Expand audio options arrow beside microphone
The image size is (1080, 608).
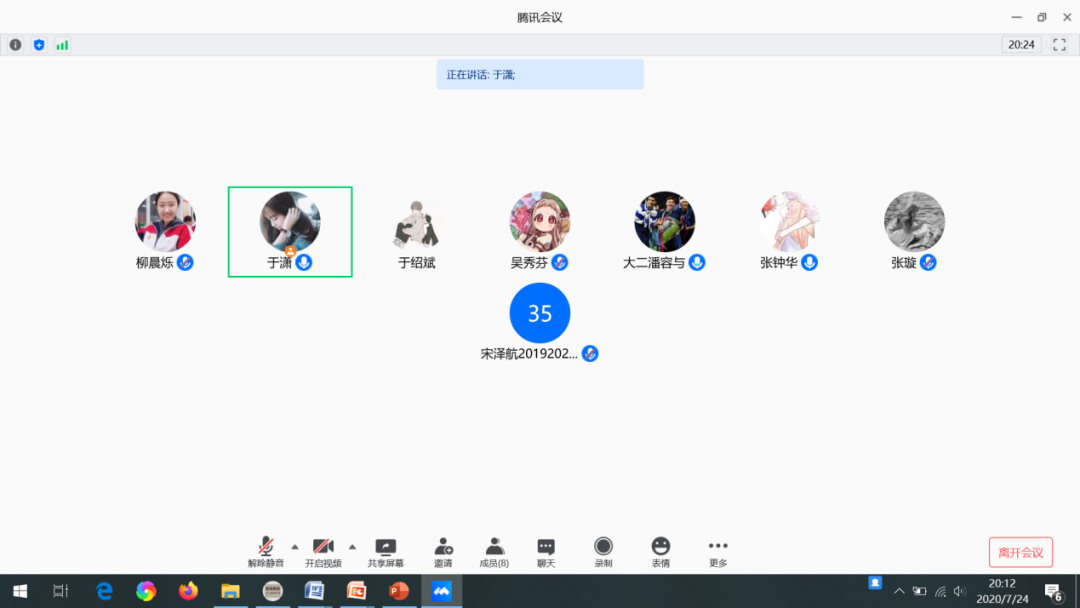coord(294,546)
